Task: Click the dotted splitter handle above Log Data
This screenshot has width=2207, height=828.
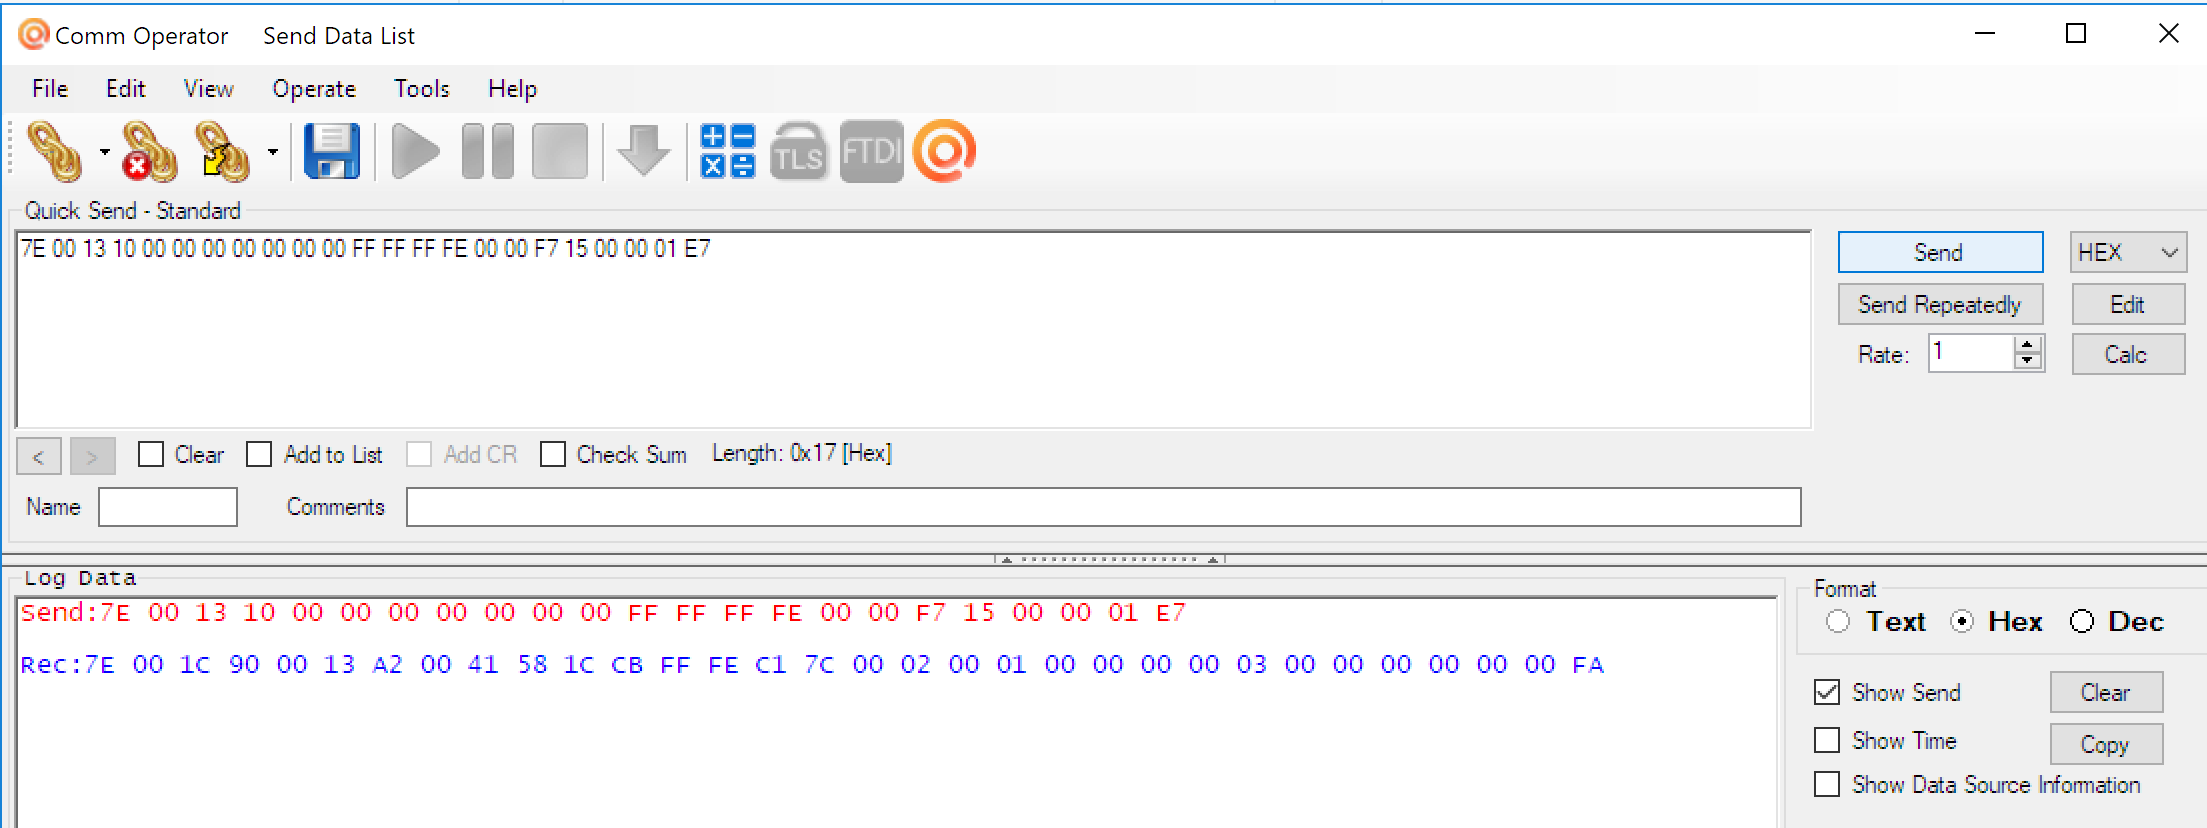Action: click(1109, 559)
